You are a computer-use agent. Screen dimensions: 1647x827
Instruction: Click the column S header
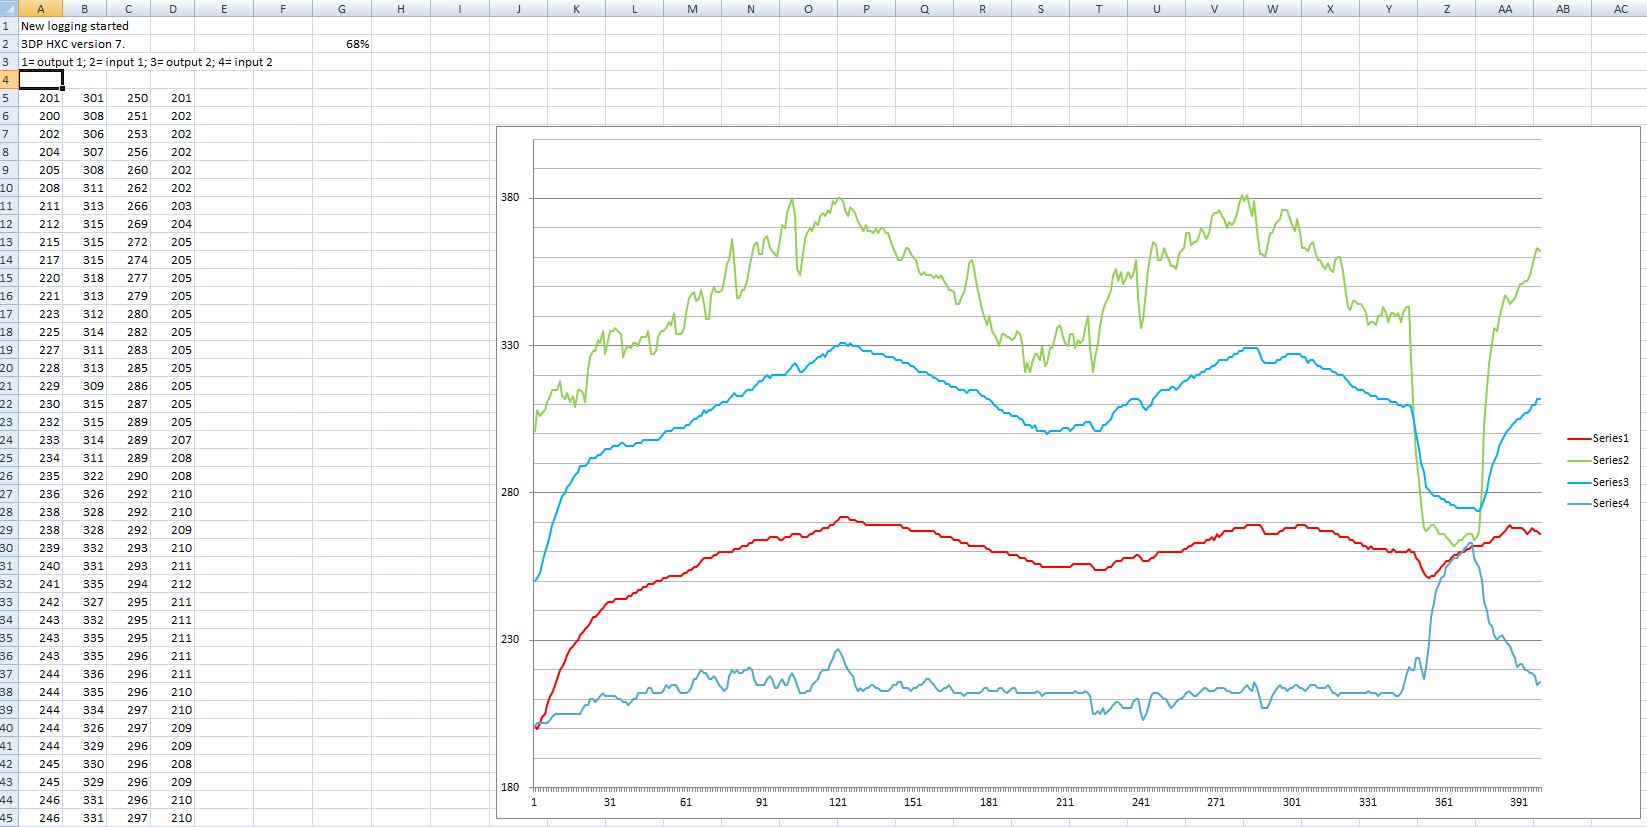[1040, 8]
